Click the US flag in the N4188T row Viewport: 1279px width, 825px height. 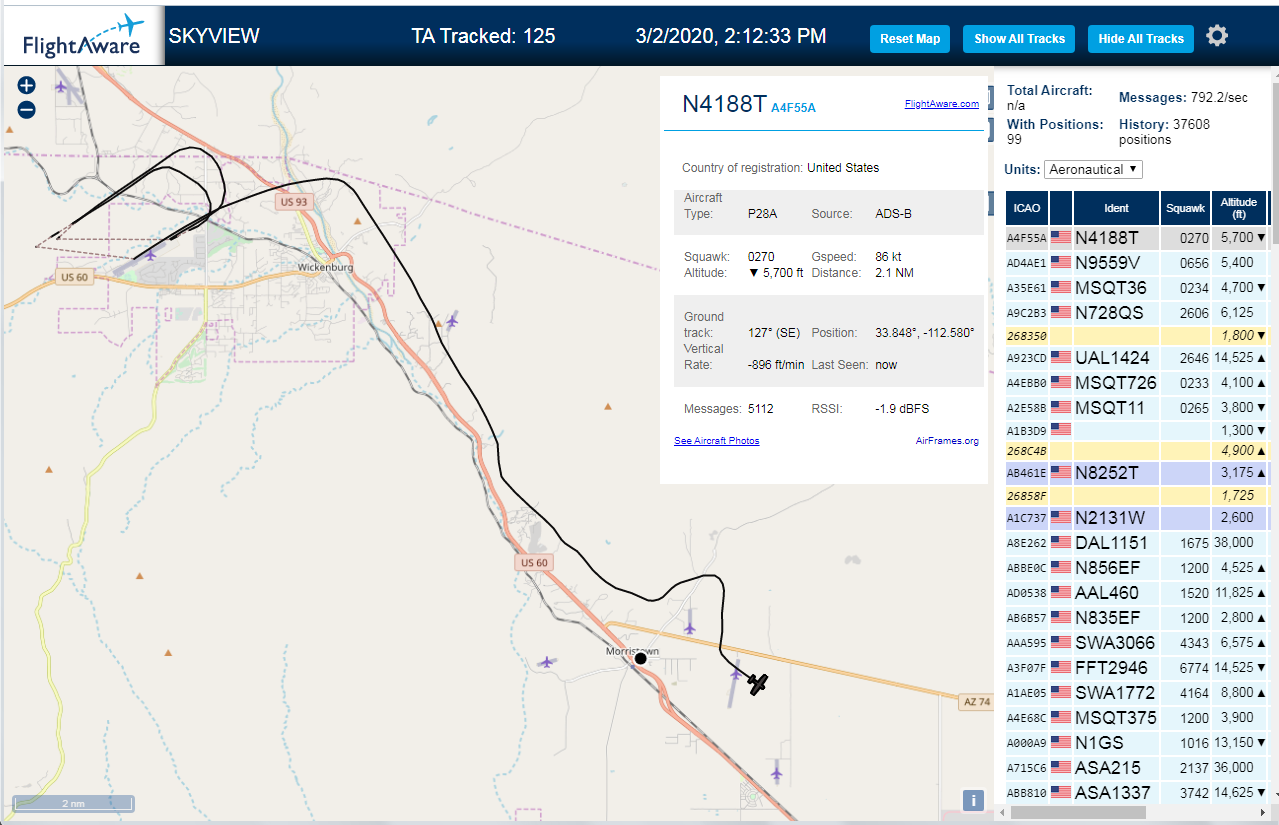click(x=1061, y=238)
